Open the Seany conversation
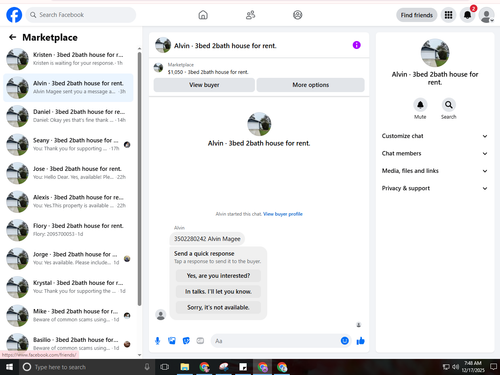Screen dimensions: 500x375 coord(68,145)
